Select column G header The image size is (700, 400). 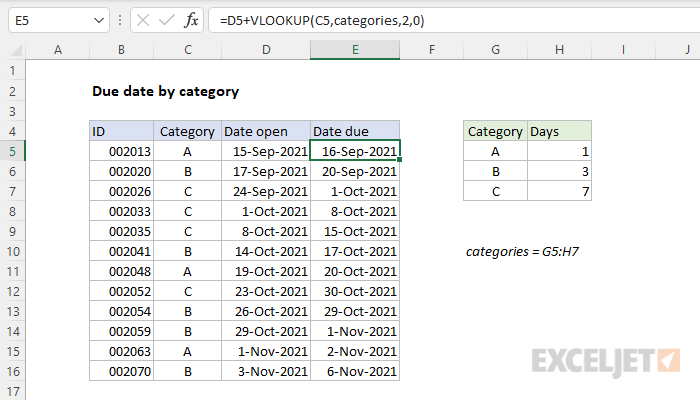pos(495,50)
